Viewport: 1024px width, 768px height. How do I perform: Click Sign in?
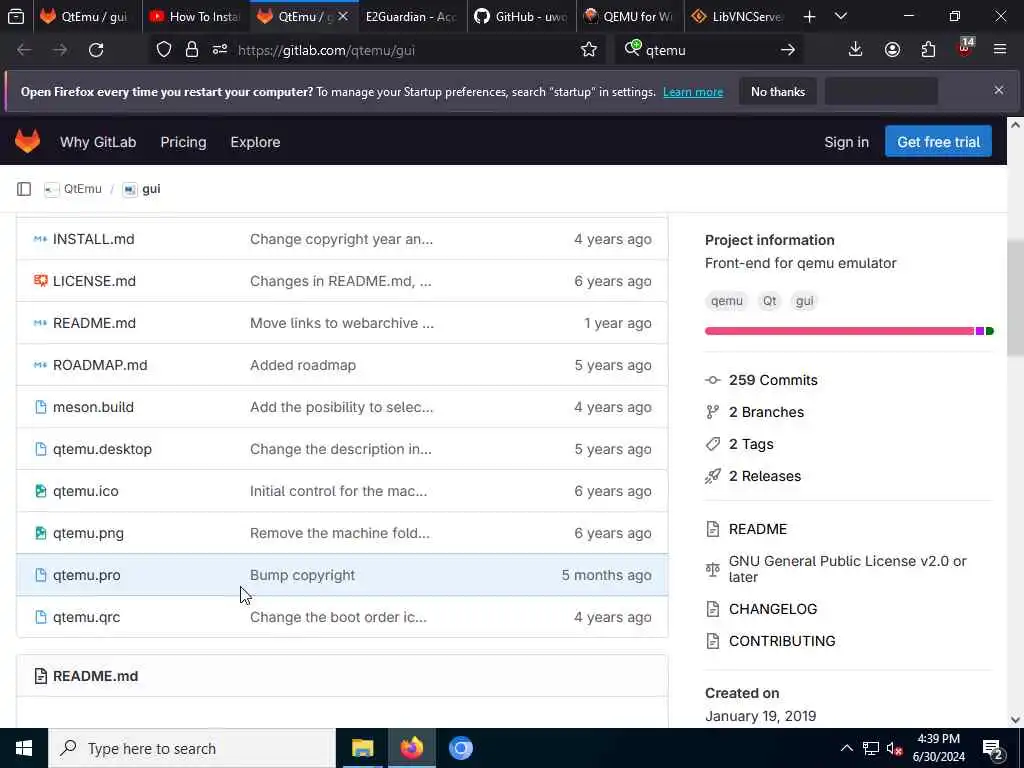click(x=846, y=142)
